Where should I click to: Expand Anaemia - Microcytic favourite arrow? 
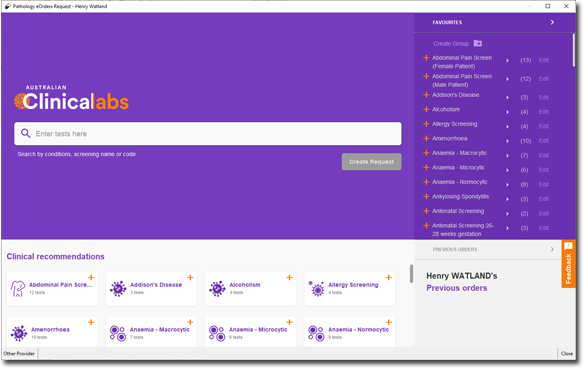coord(508,170)
